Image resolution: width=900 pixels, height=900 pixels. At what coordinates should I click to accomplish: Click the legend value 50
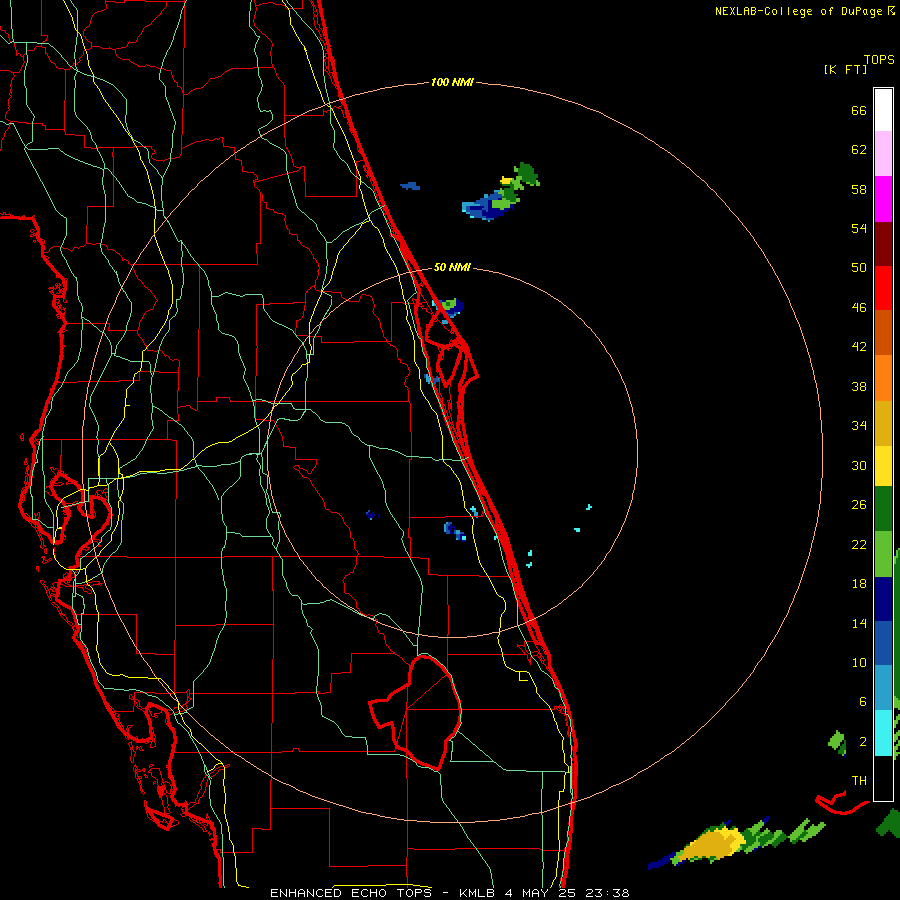[x=859, y=268]
